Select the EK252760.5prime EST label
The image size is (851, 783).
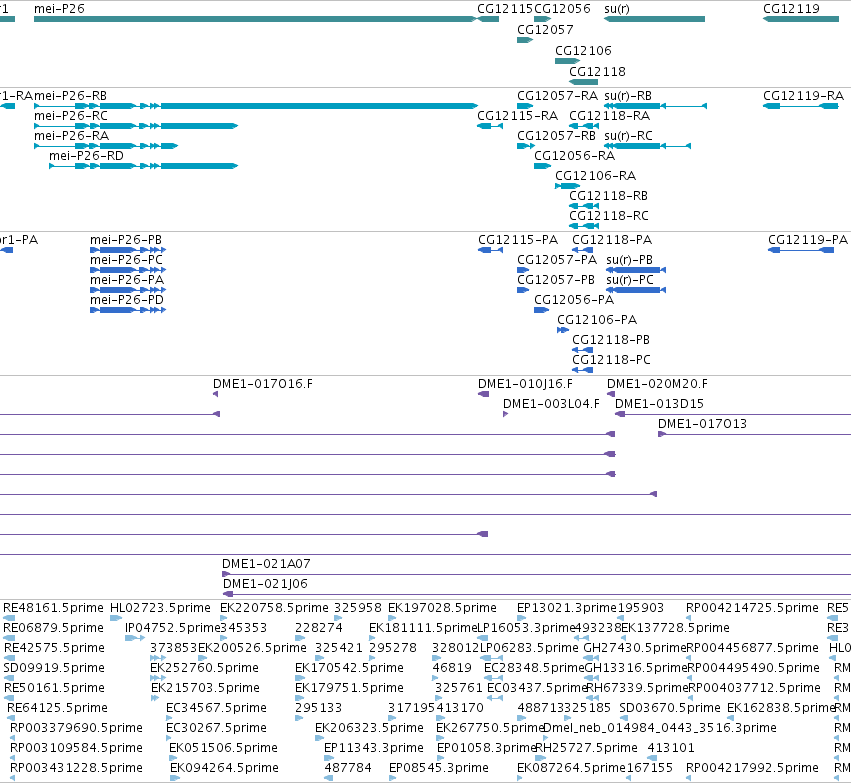205,667
